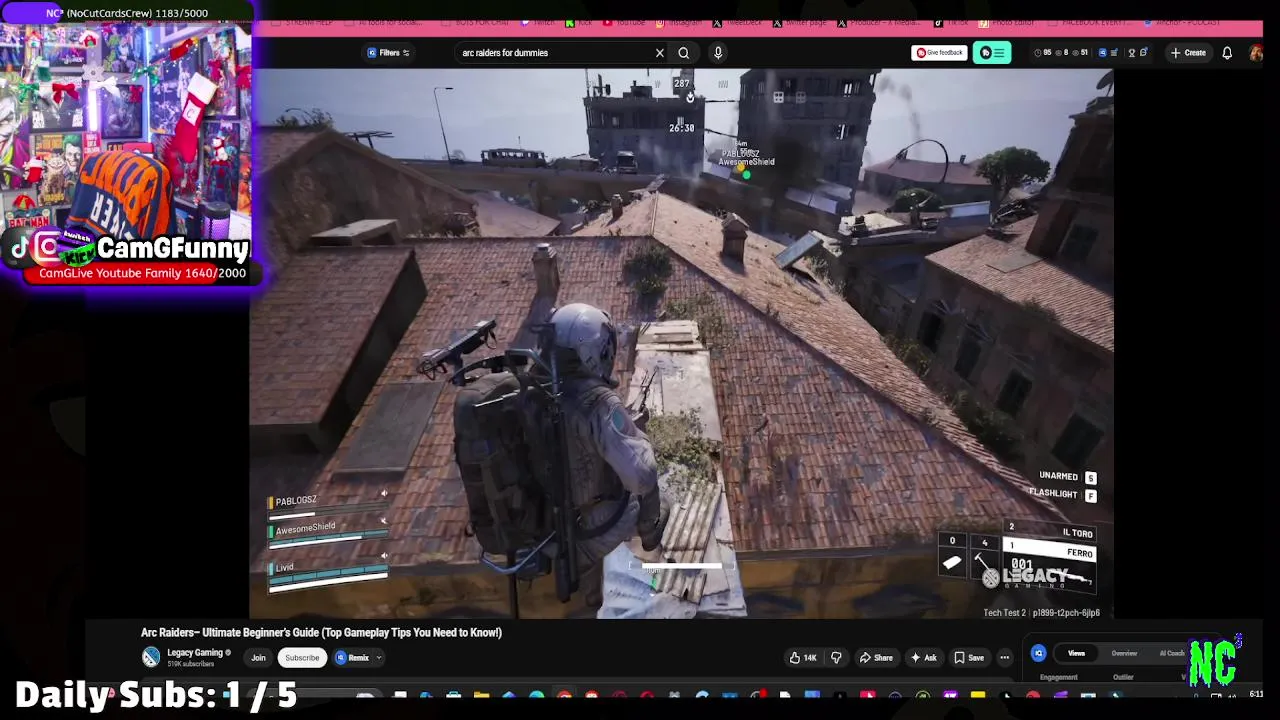The height and width of the screenshot is (720, 1280).
Task: Click the blue vidIQ panel icon
Action: tap(1038, 653)
